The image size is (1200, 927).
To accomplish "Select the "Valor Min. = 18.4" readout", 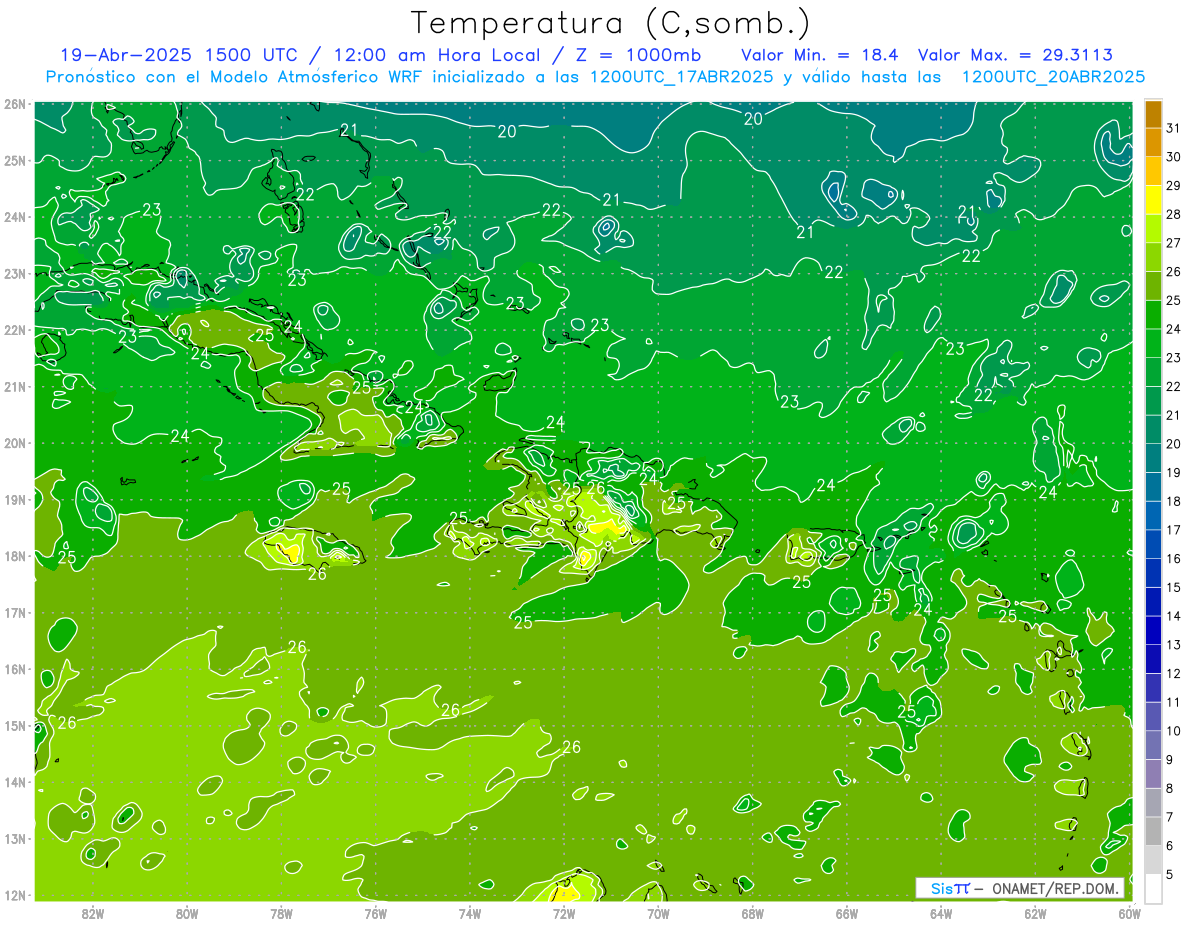I will click(822, 55).
